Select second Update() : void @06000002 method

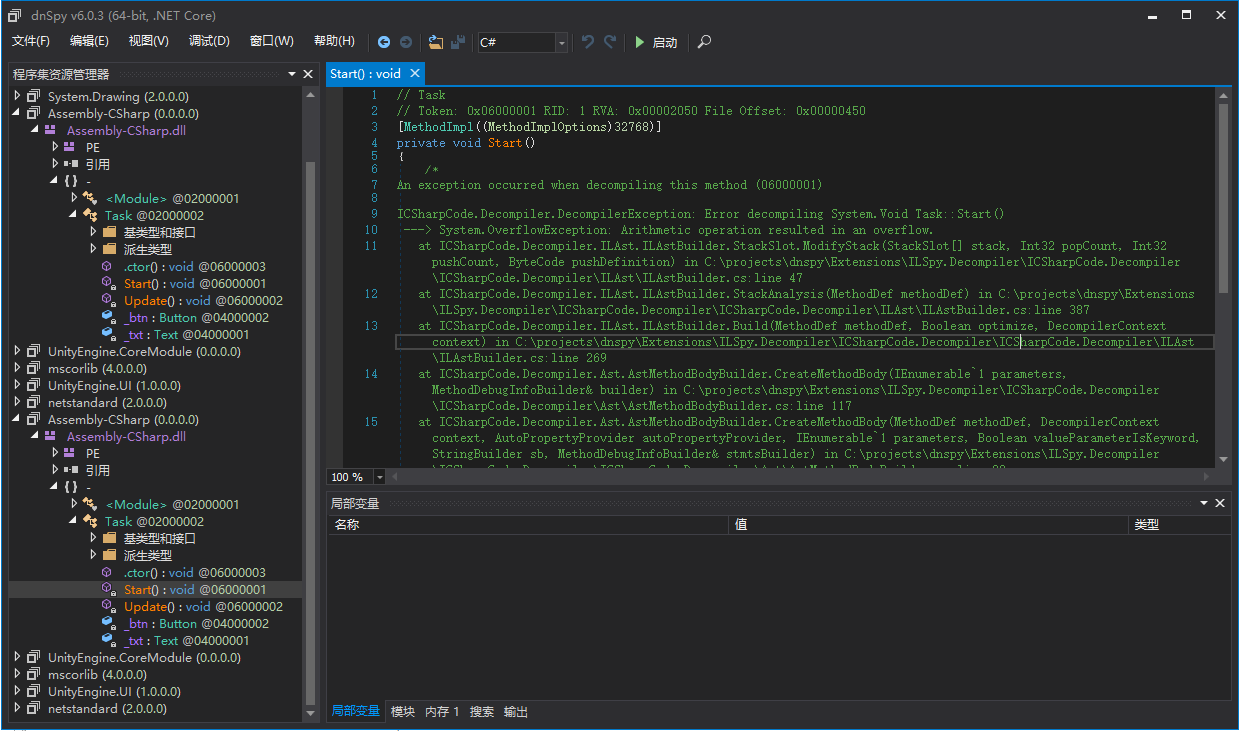203,607
